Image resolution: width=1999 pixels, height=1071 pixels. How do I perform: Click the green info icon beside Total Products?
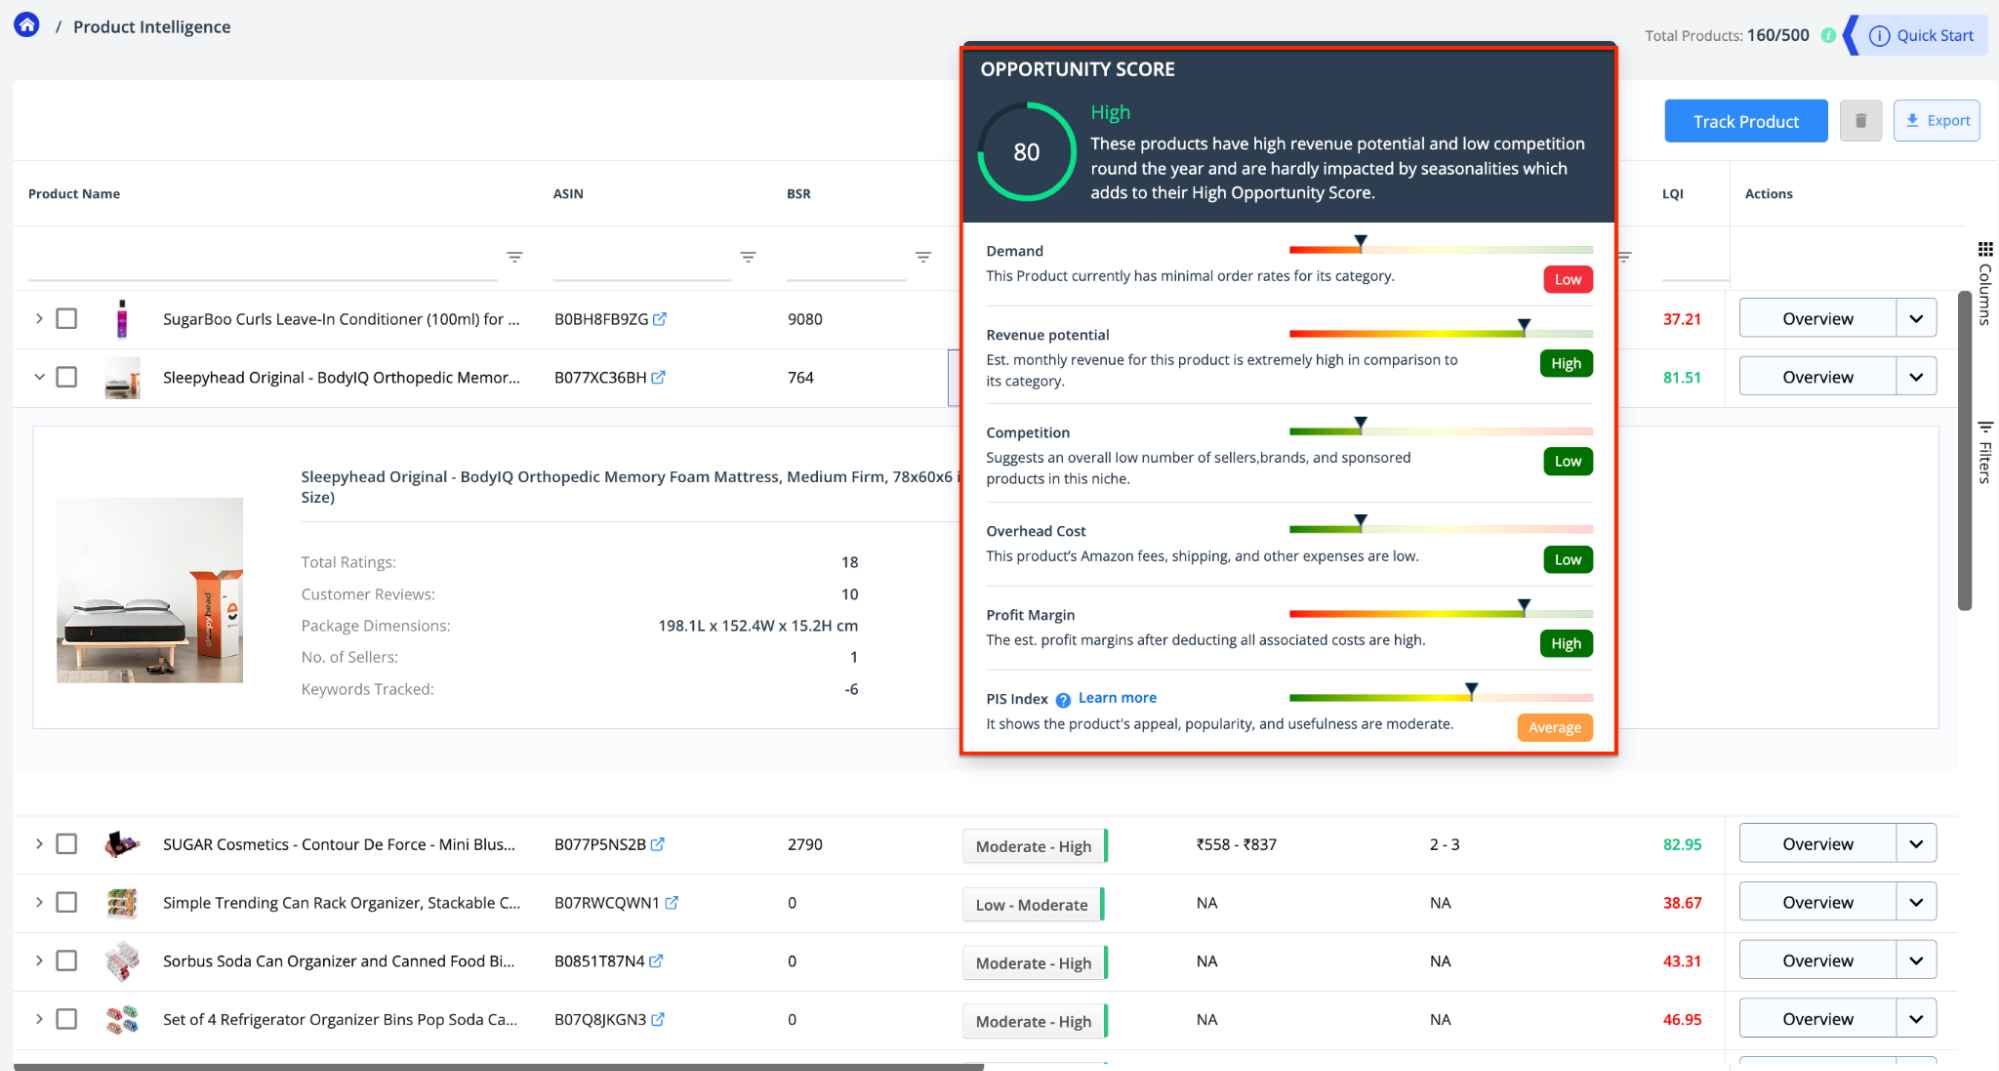pos(1828,36)
